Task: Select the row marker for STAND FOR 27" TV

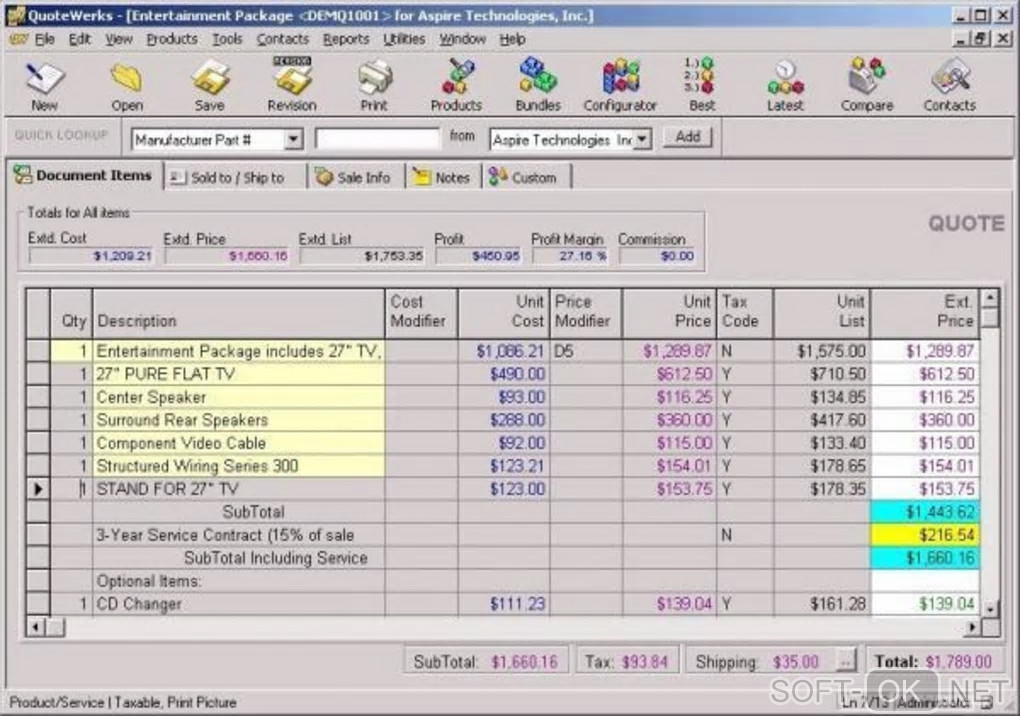Action: [x=38, y=489]
